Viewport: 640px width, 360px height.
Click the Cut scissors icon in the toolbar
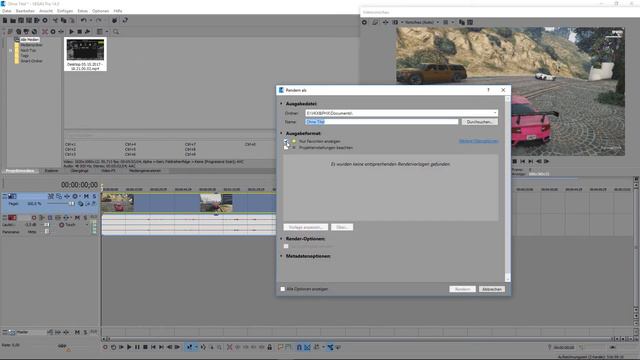55,20
